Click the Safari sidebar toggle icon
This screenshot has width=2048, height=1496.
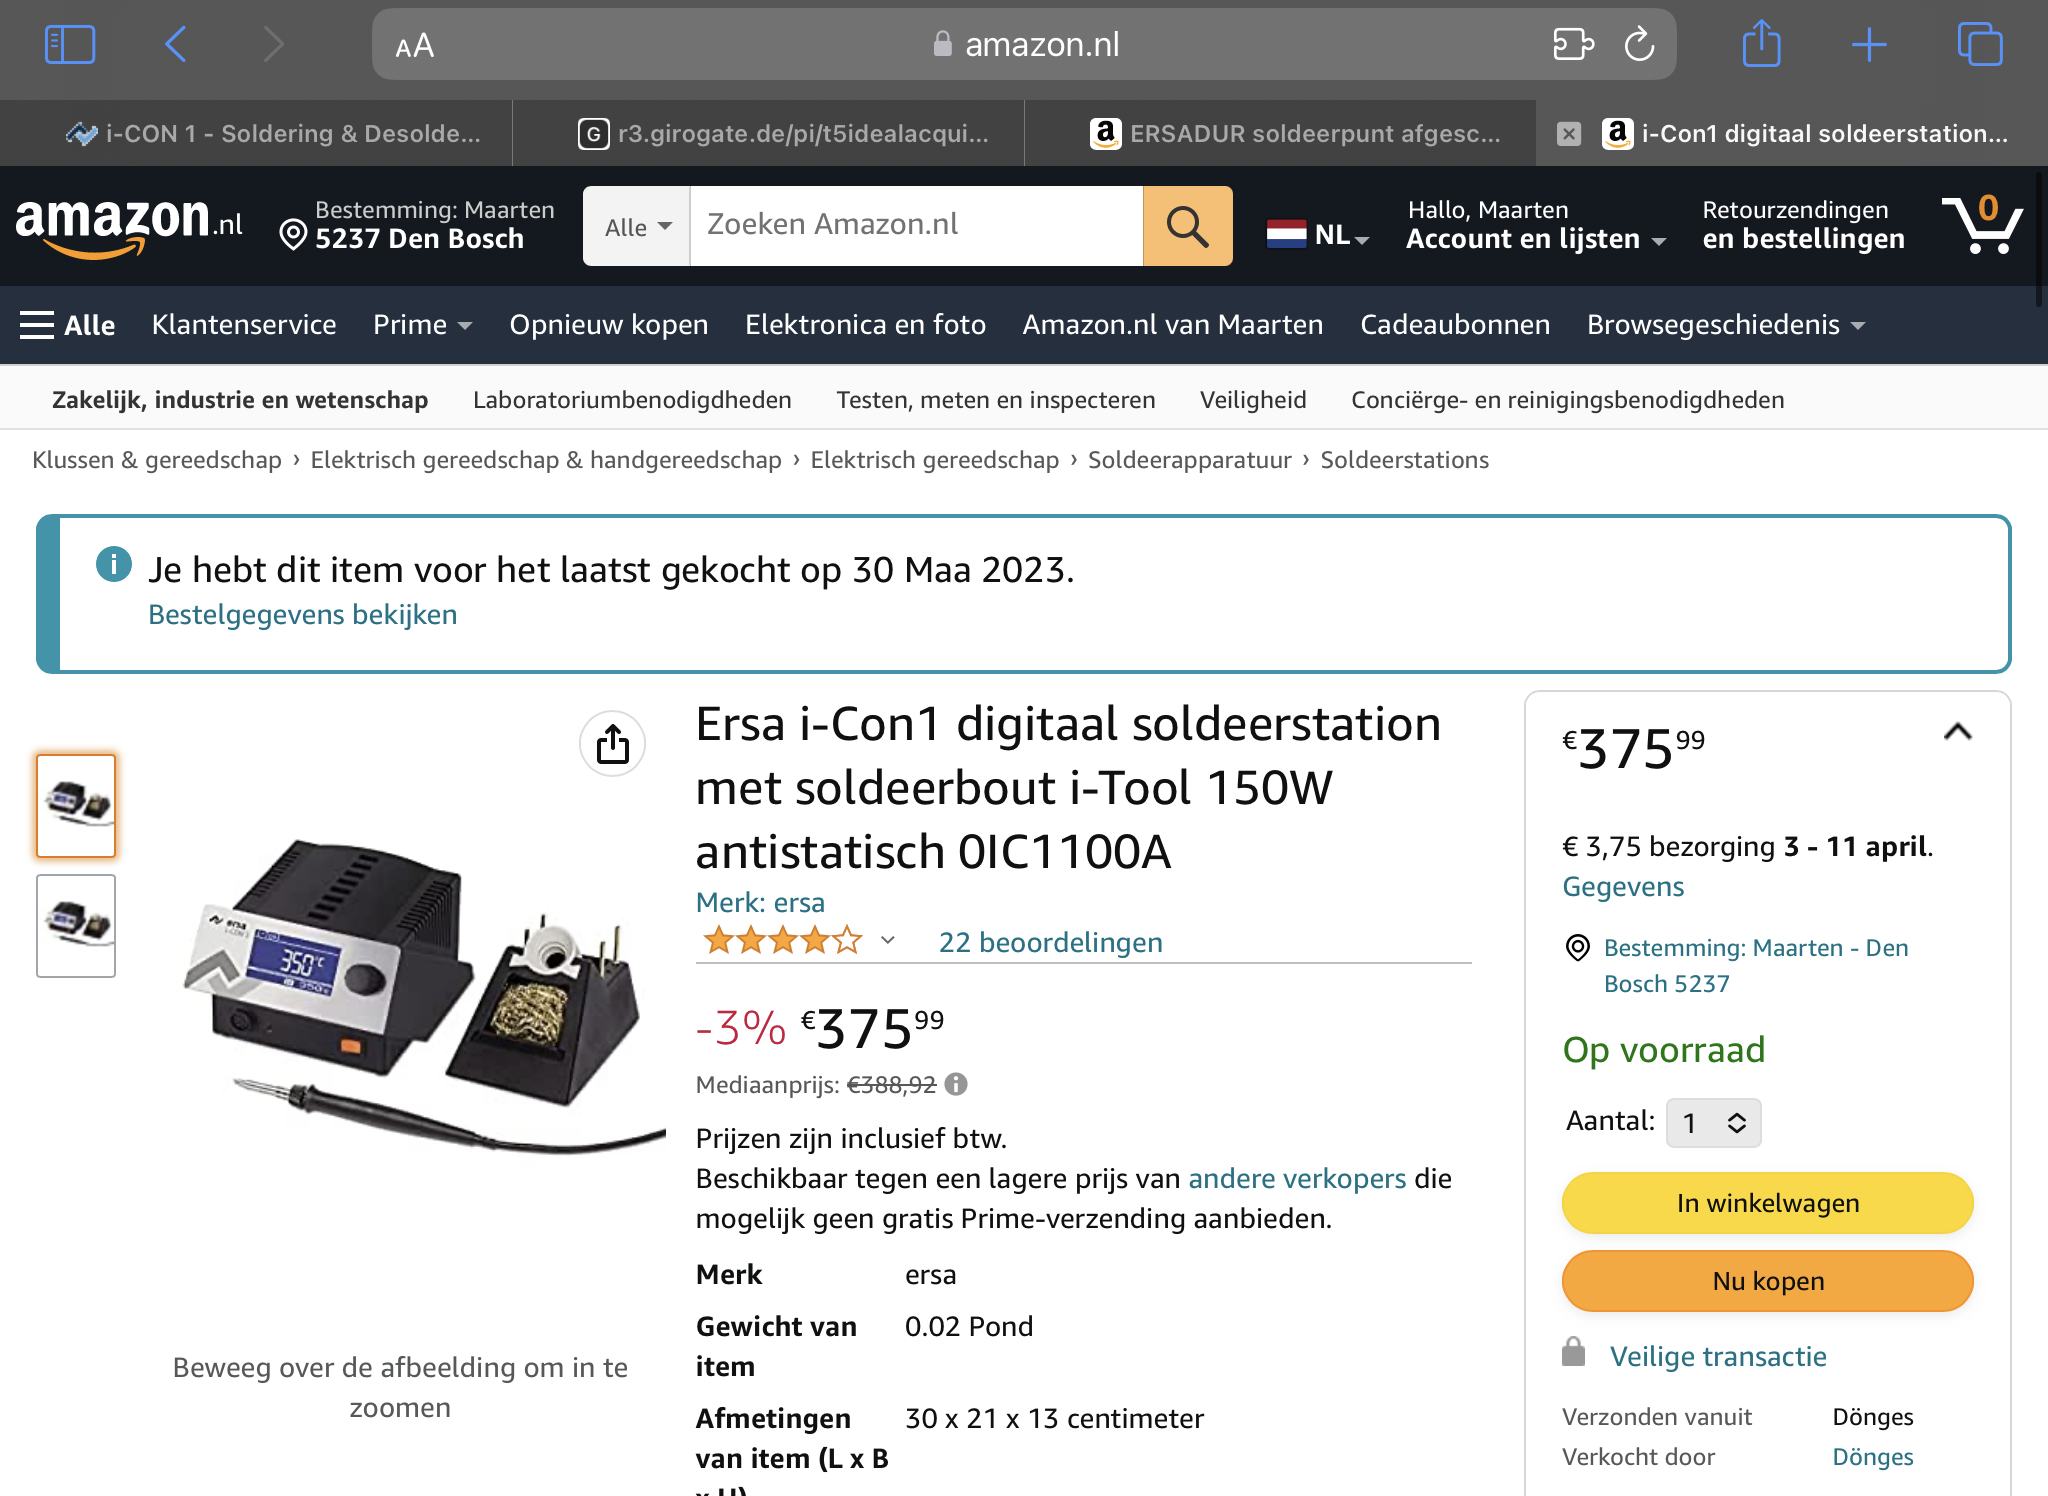tap(70, 45)
